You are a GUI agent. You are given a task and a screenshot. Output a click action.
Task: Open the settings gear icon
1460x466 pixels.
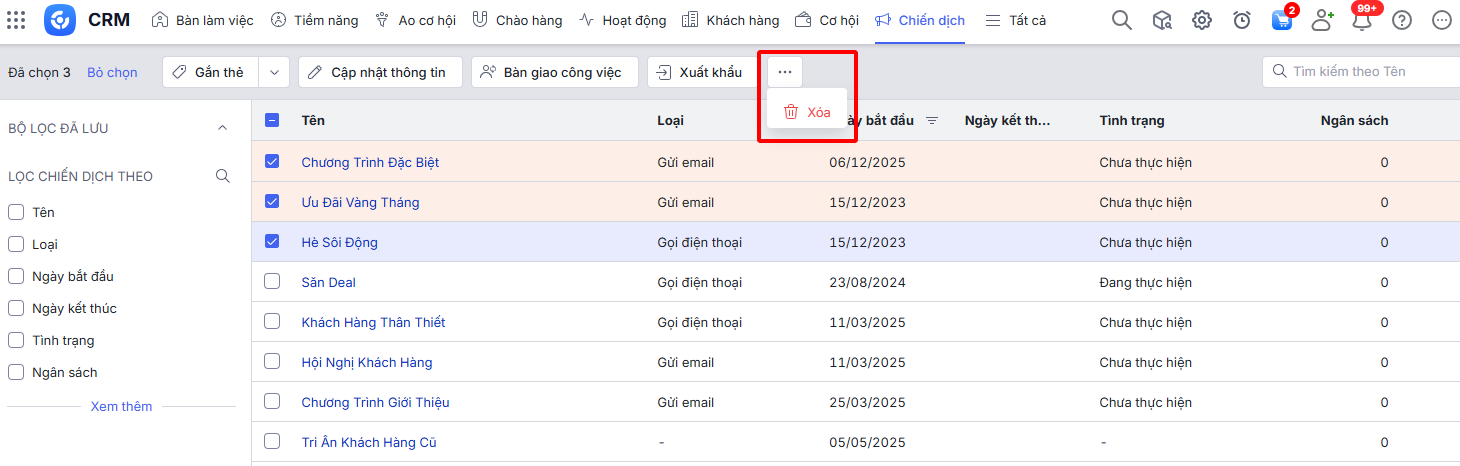pyautogui.click(x=1202, y=20)
